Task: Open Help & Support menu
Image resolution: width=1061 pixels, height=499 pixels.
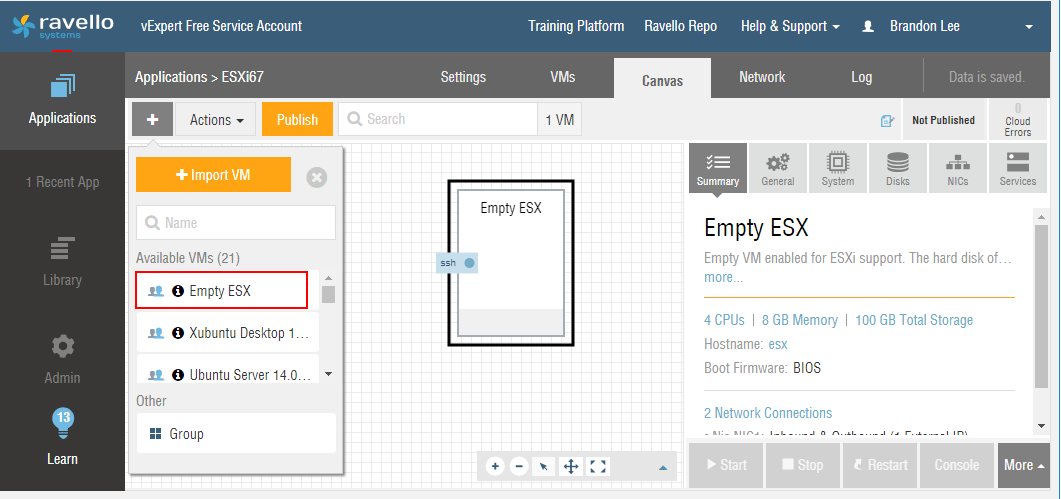Action: point(790,26)
